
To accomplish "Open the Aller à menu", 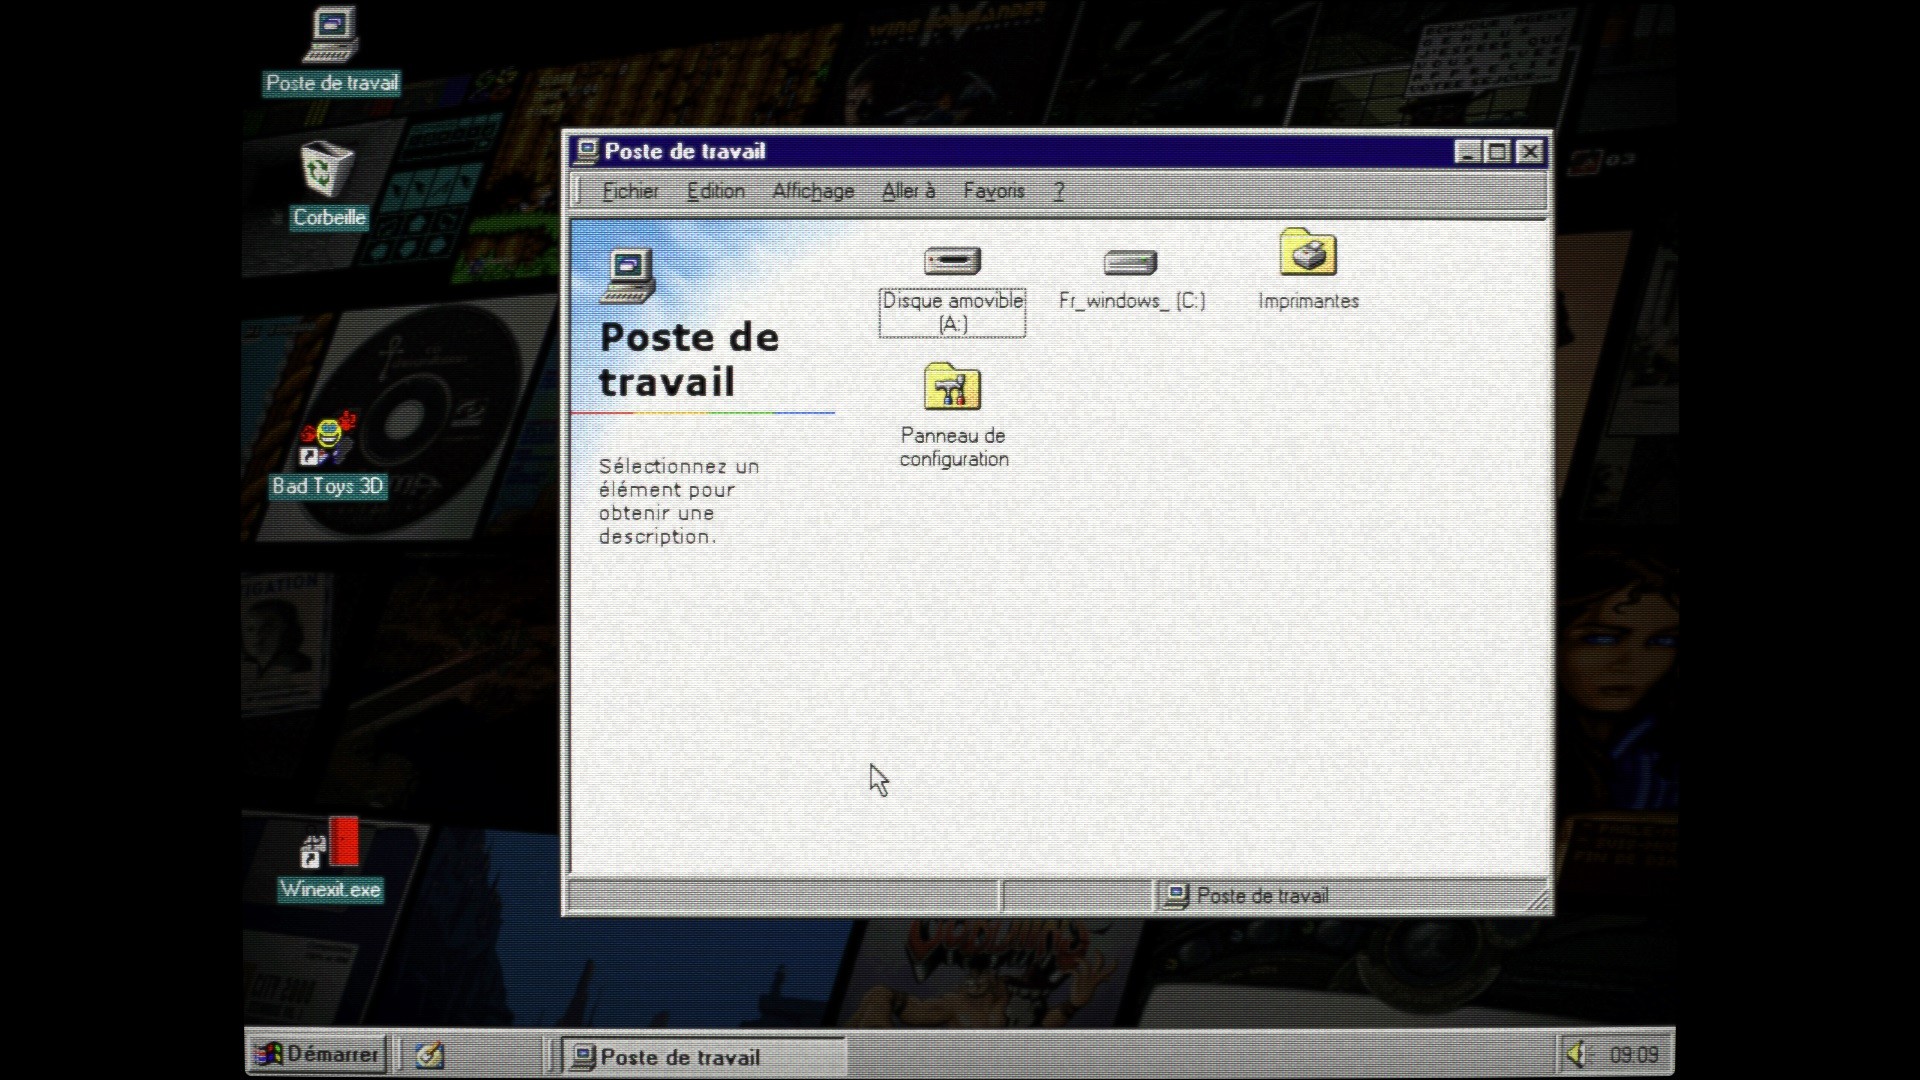I will pos(908,191).
